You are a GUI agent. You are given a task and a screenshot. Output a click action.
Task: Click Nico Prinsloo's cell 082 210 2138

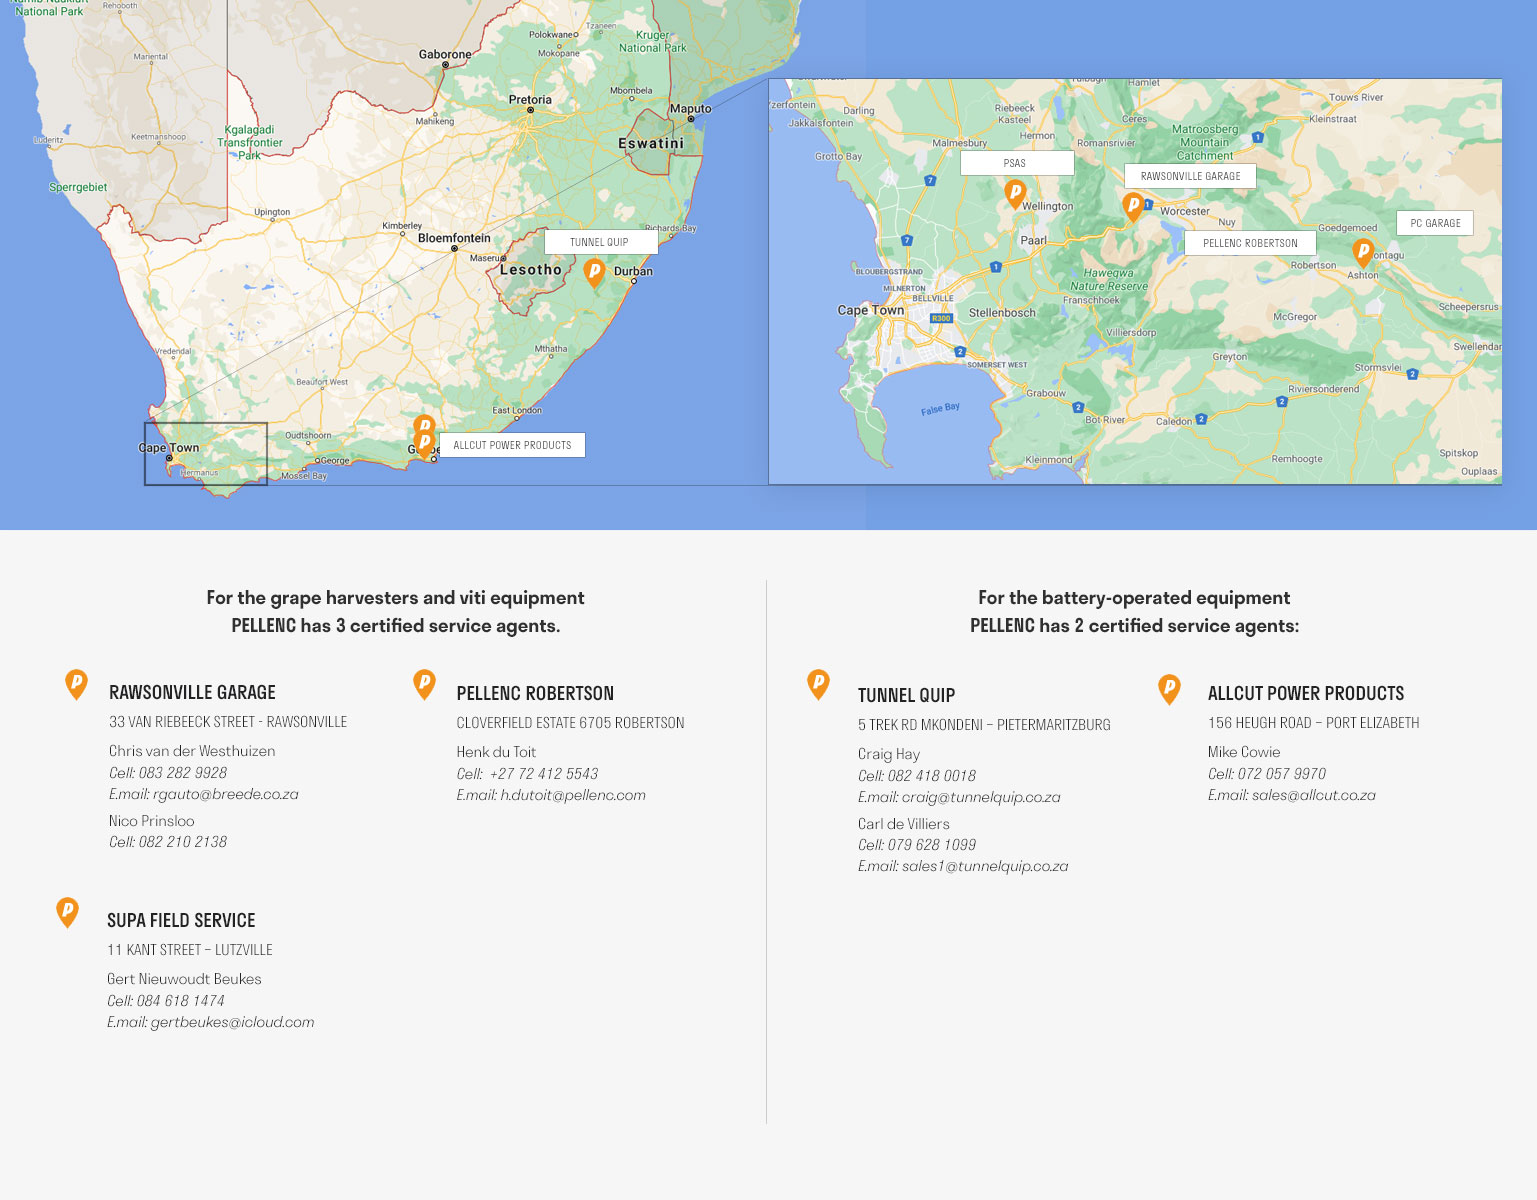(183, 842)
